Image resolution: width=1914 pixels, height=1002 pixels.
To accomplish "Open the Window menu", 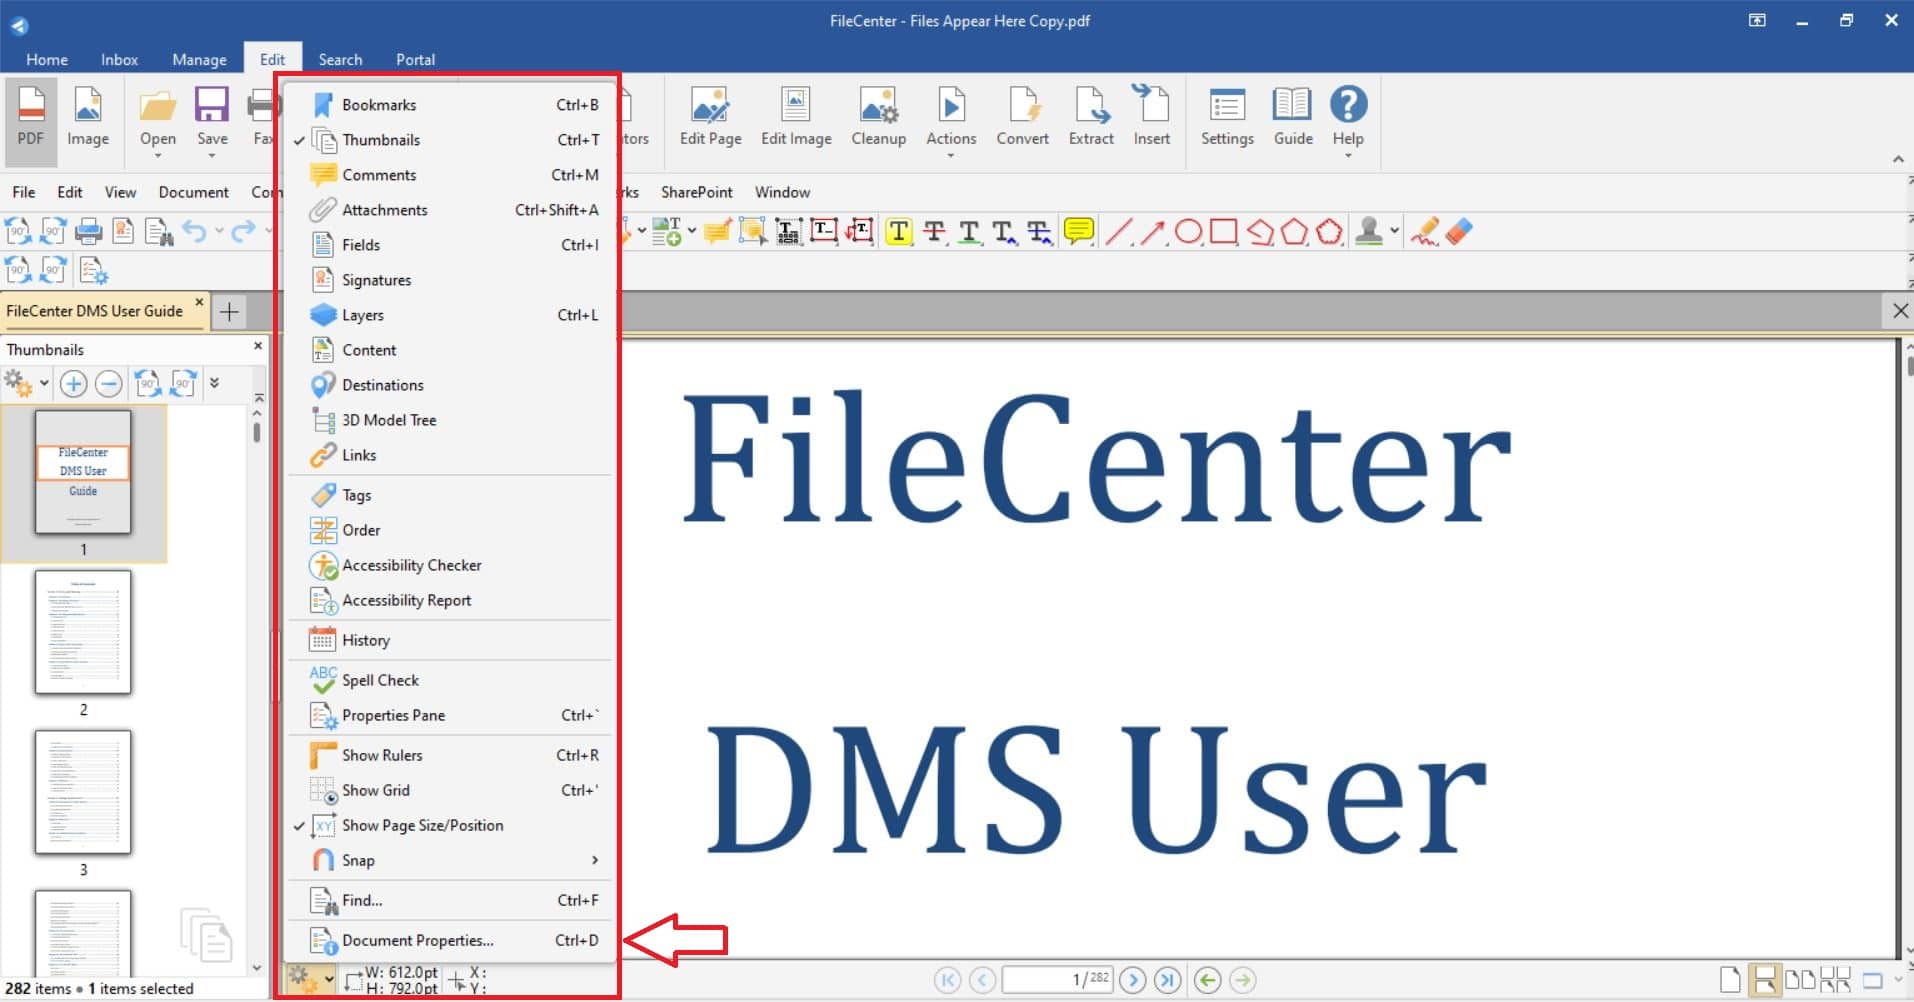I will [x=782, y=192].
